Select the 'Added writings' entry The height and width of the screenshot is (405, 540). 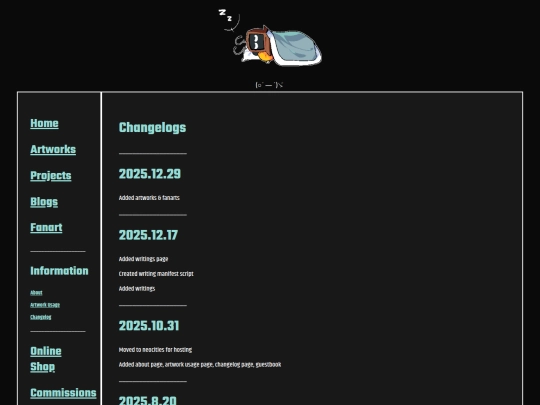pyautogui.click(x=137, y=289)
